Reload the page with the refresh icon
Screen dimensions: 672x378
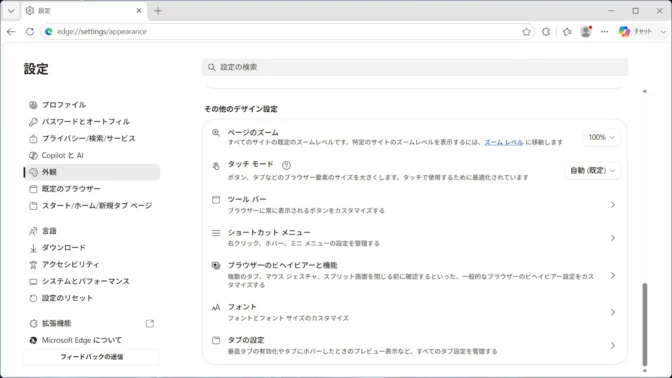(x=30, y=32)
